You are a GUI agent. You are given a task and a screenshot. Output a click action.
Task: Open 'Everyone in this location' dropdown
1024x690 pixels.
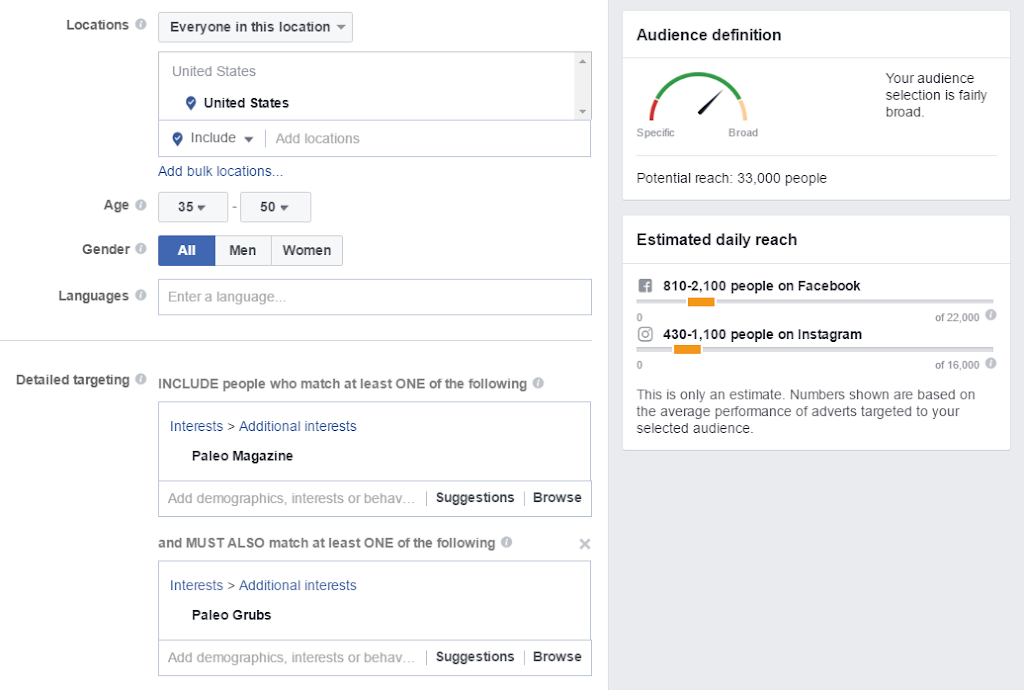(255, 27)
